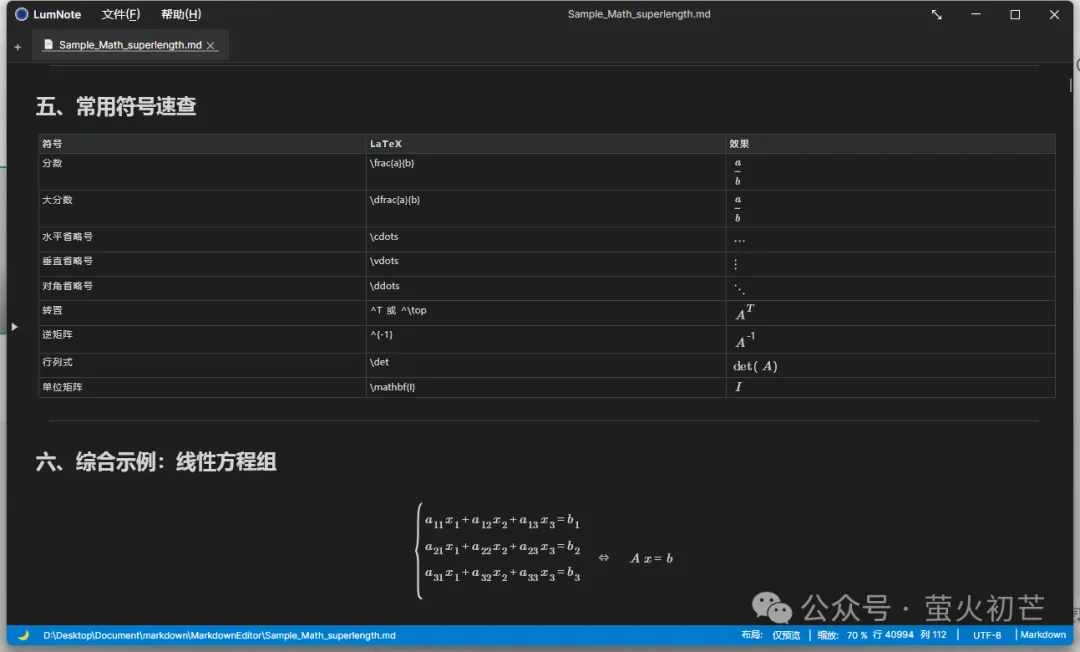
Task: Click the vertical scrollbar thumb
Action: click(x=1070, y=85)
